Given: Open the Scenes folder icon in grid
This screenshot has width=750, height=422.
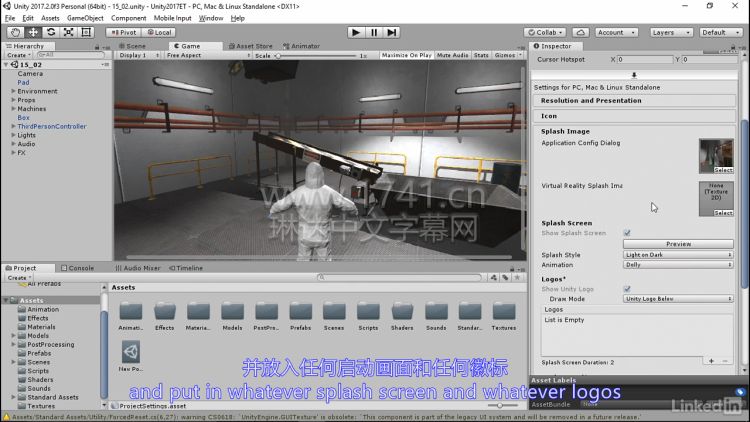Looking at the screenshot, I should 334,312.
